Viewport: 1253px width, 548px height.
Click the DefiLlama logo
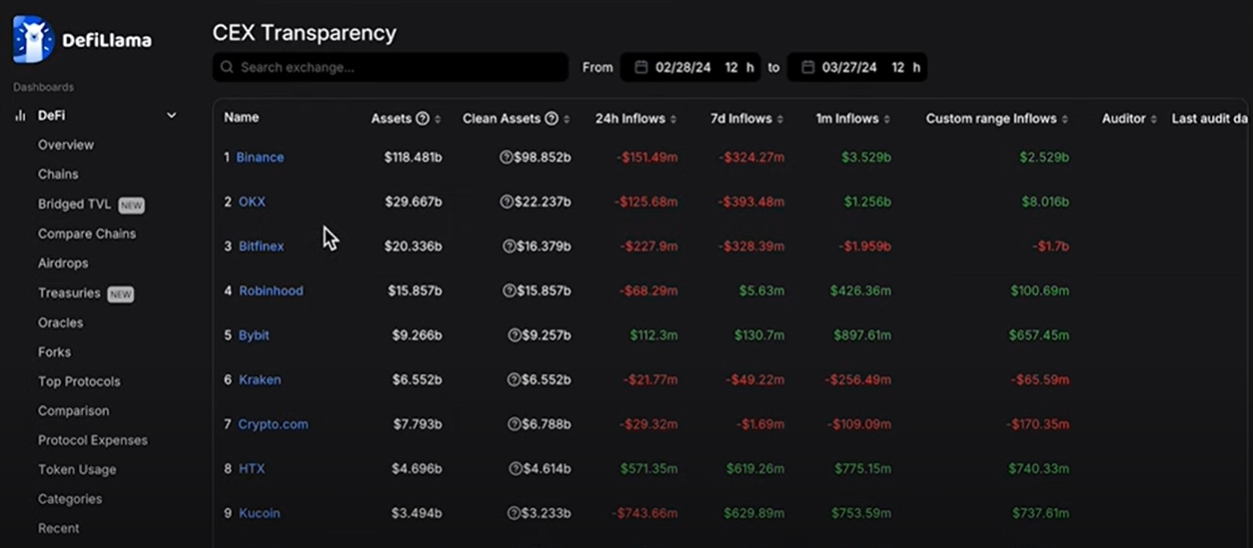pyautogui.click(x=83, y=39)
